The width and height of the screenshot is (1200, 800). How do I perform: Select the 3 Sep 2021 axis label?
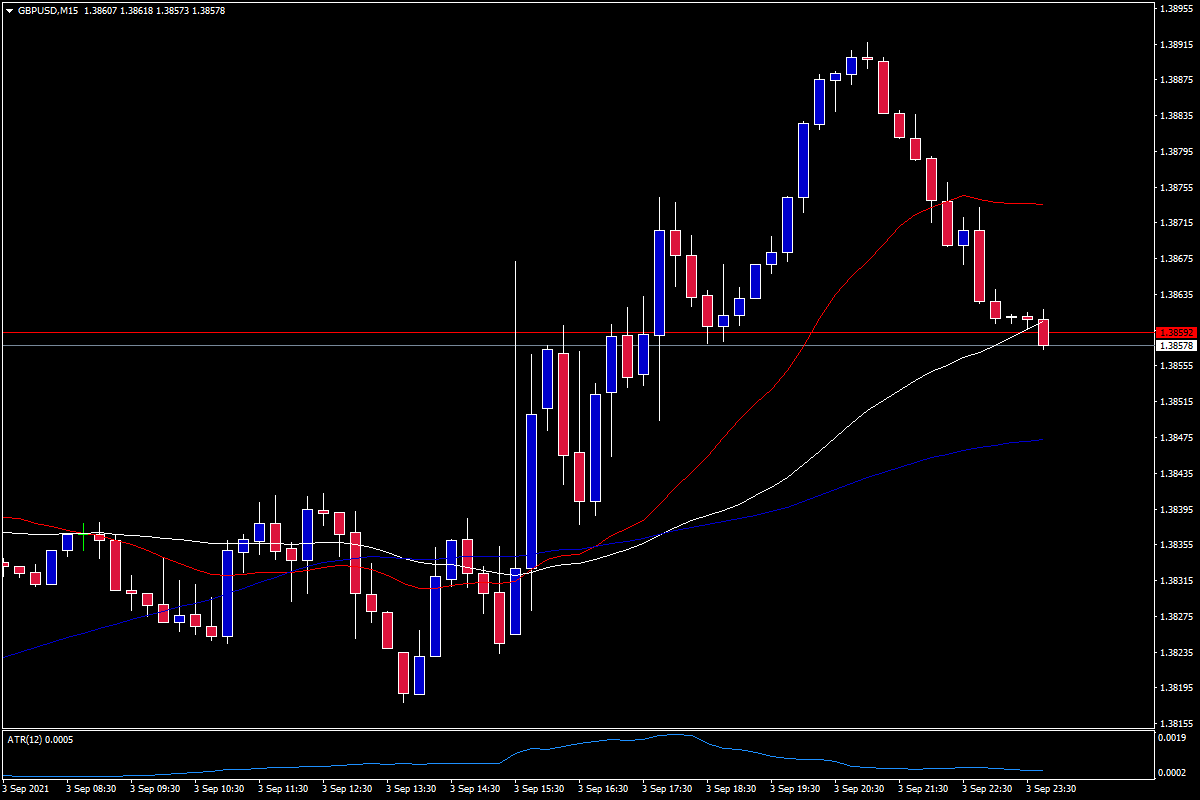[27, 787]
